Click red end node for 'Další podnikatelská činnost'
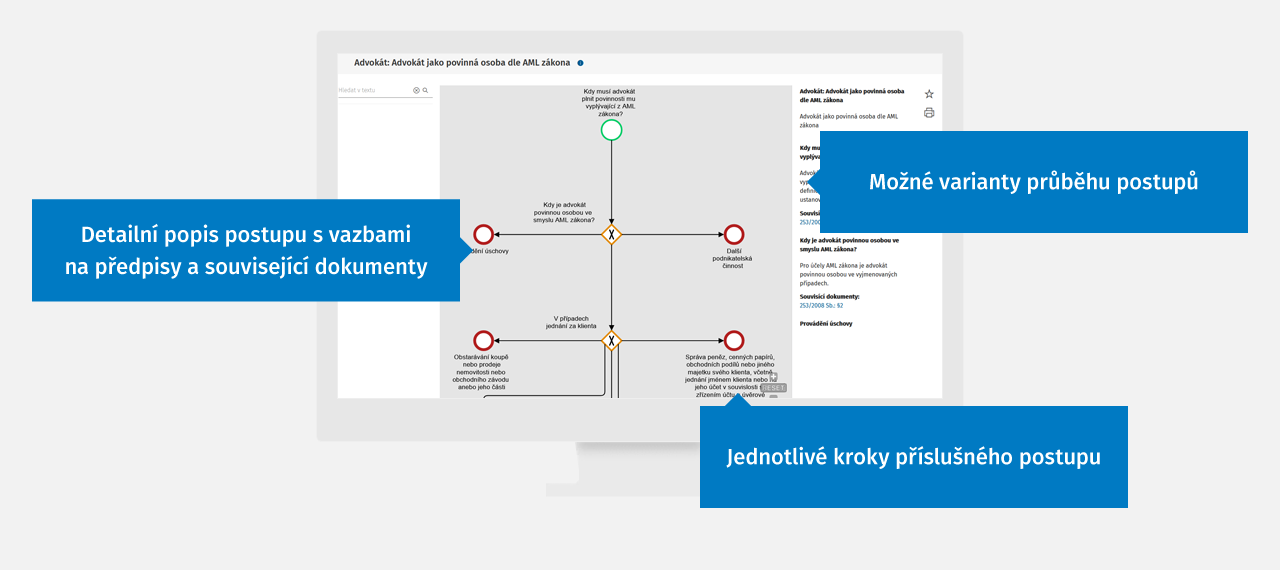 pos(734,234)
